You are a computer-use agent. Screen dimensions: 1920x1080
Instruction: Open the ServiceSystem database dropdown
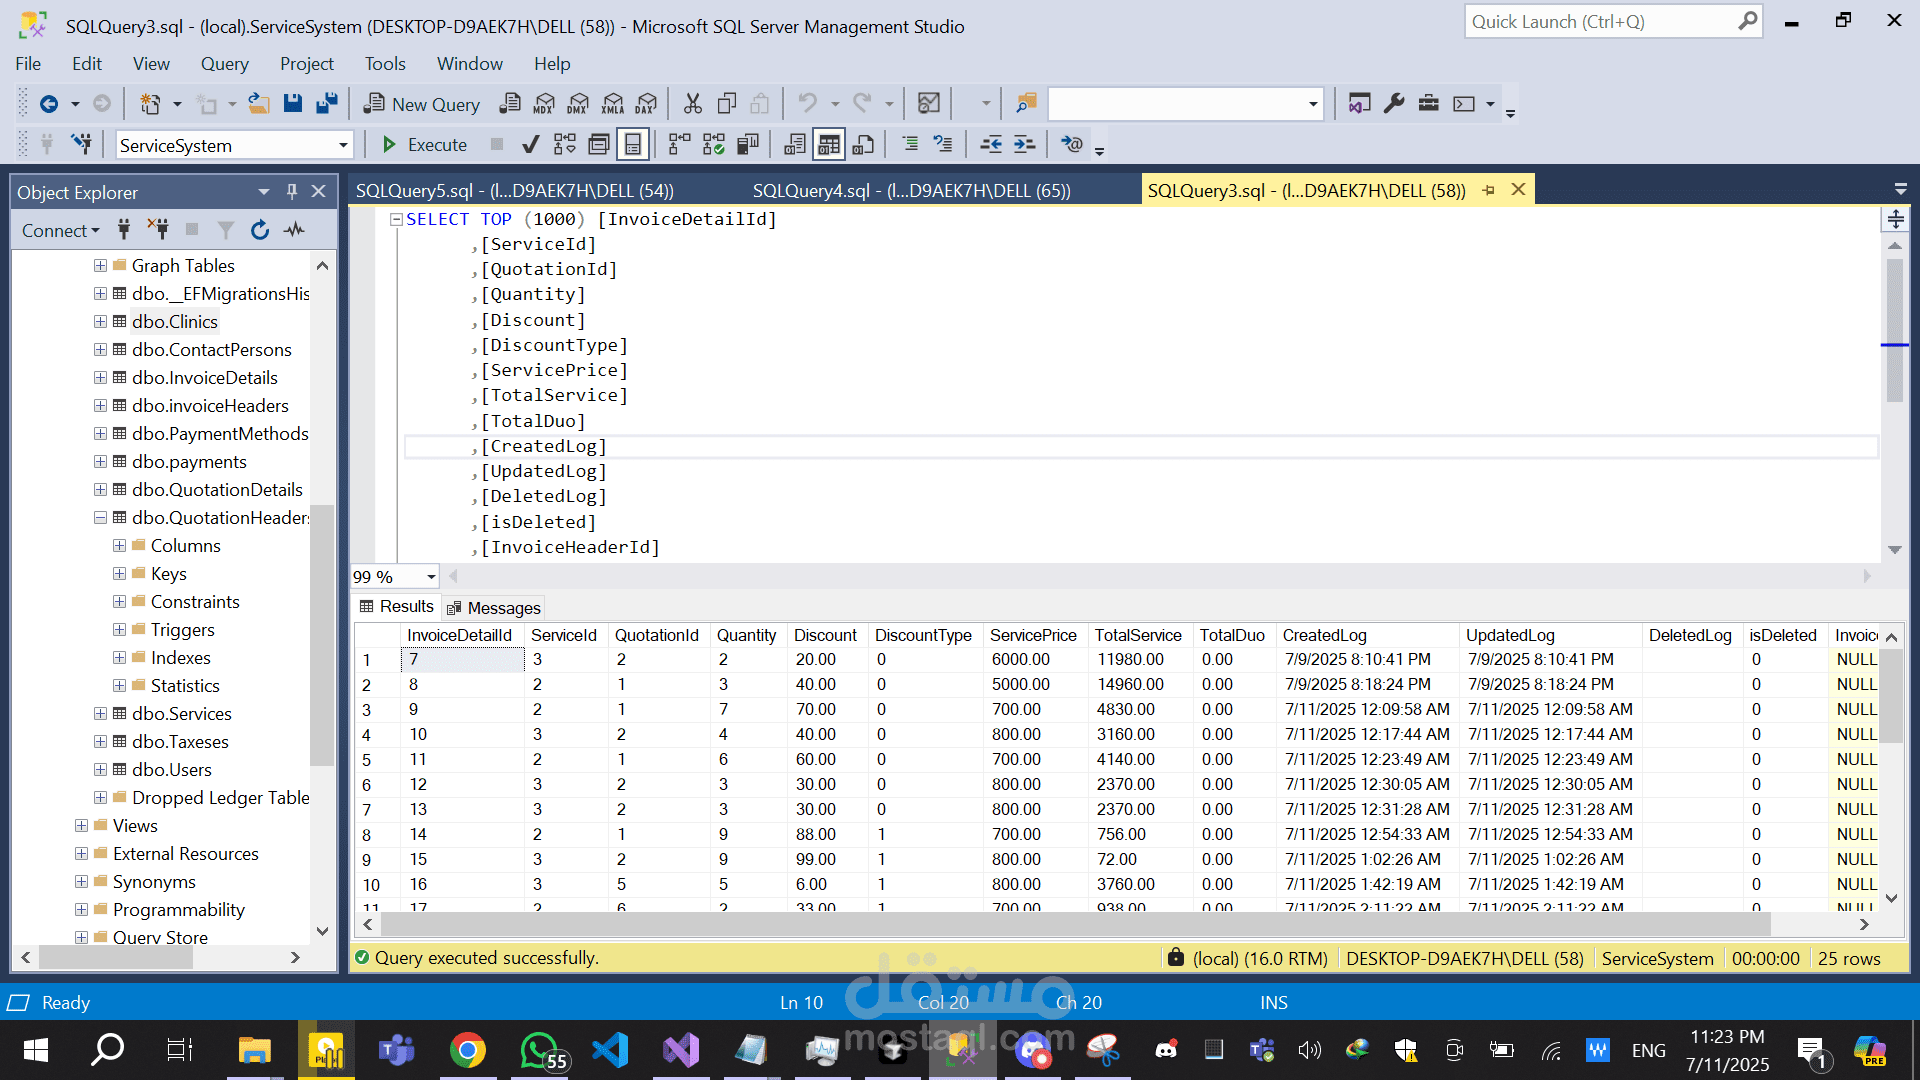pos(342,146)
